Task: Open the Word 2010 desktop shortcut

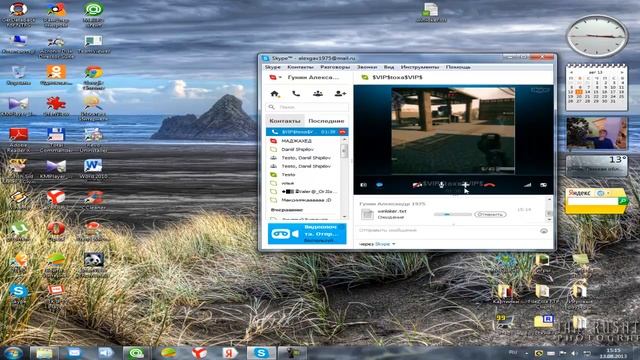Action: point(93,169)
